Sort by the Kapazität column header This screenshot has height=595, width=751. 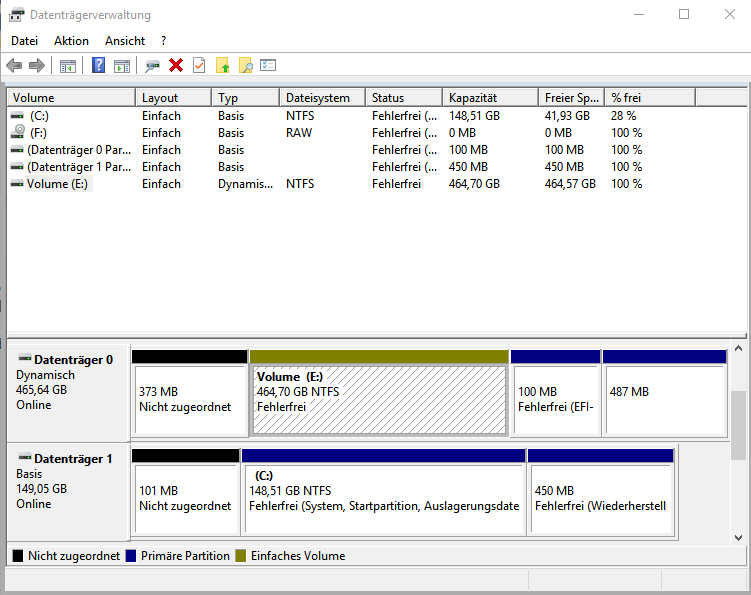point(491,98)
